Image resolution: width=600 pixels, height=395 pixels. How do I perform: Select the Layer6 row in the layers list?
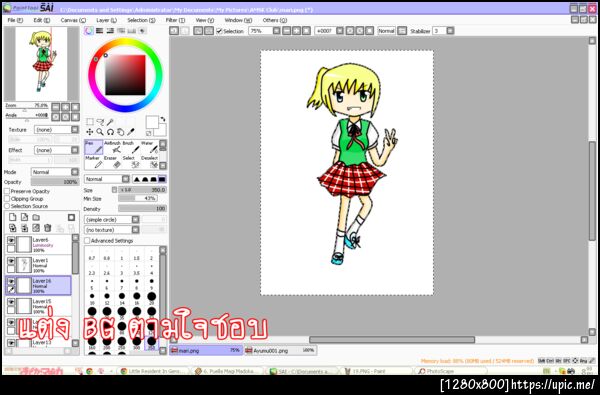[x=38, y=245]
